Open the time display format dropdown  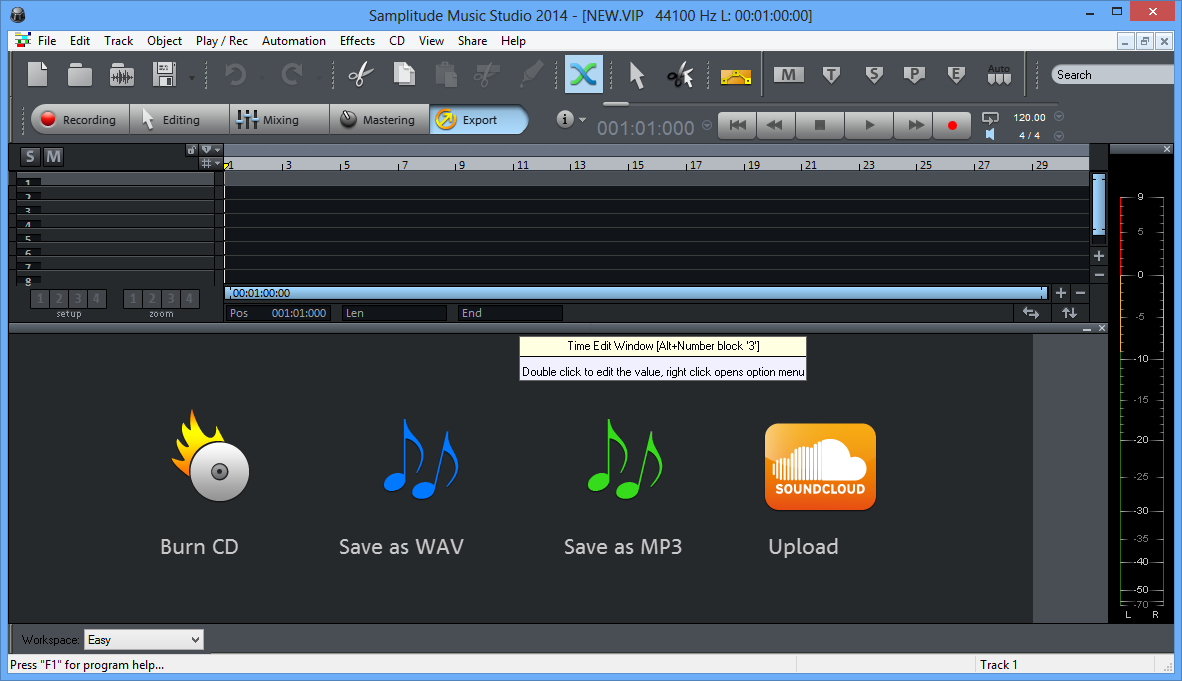[x=706, y=125]
